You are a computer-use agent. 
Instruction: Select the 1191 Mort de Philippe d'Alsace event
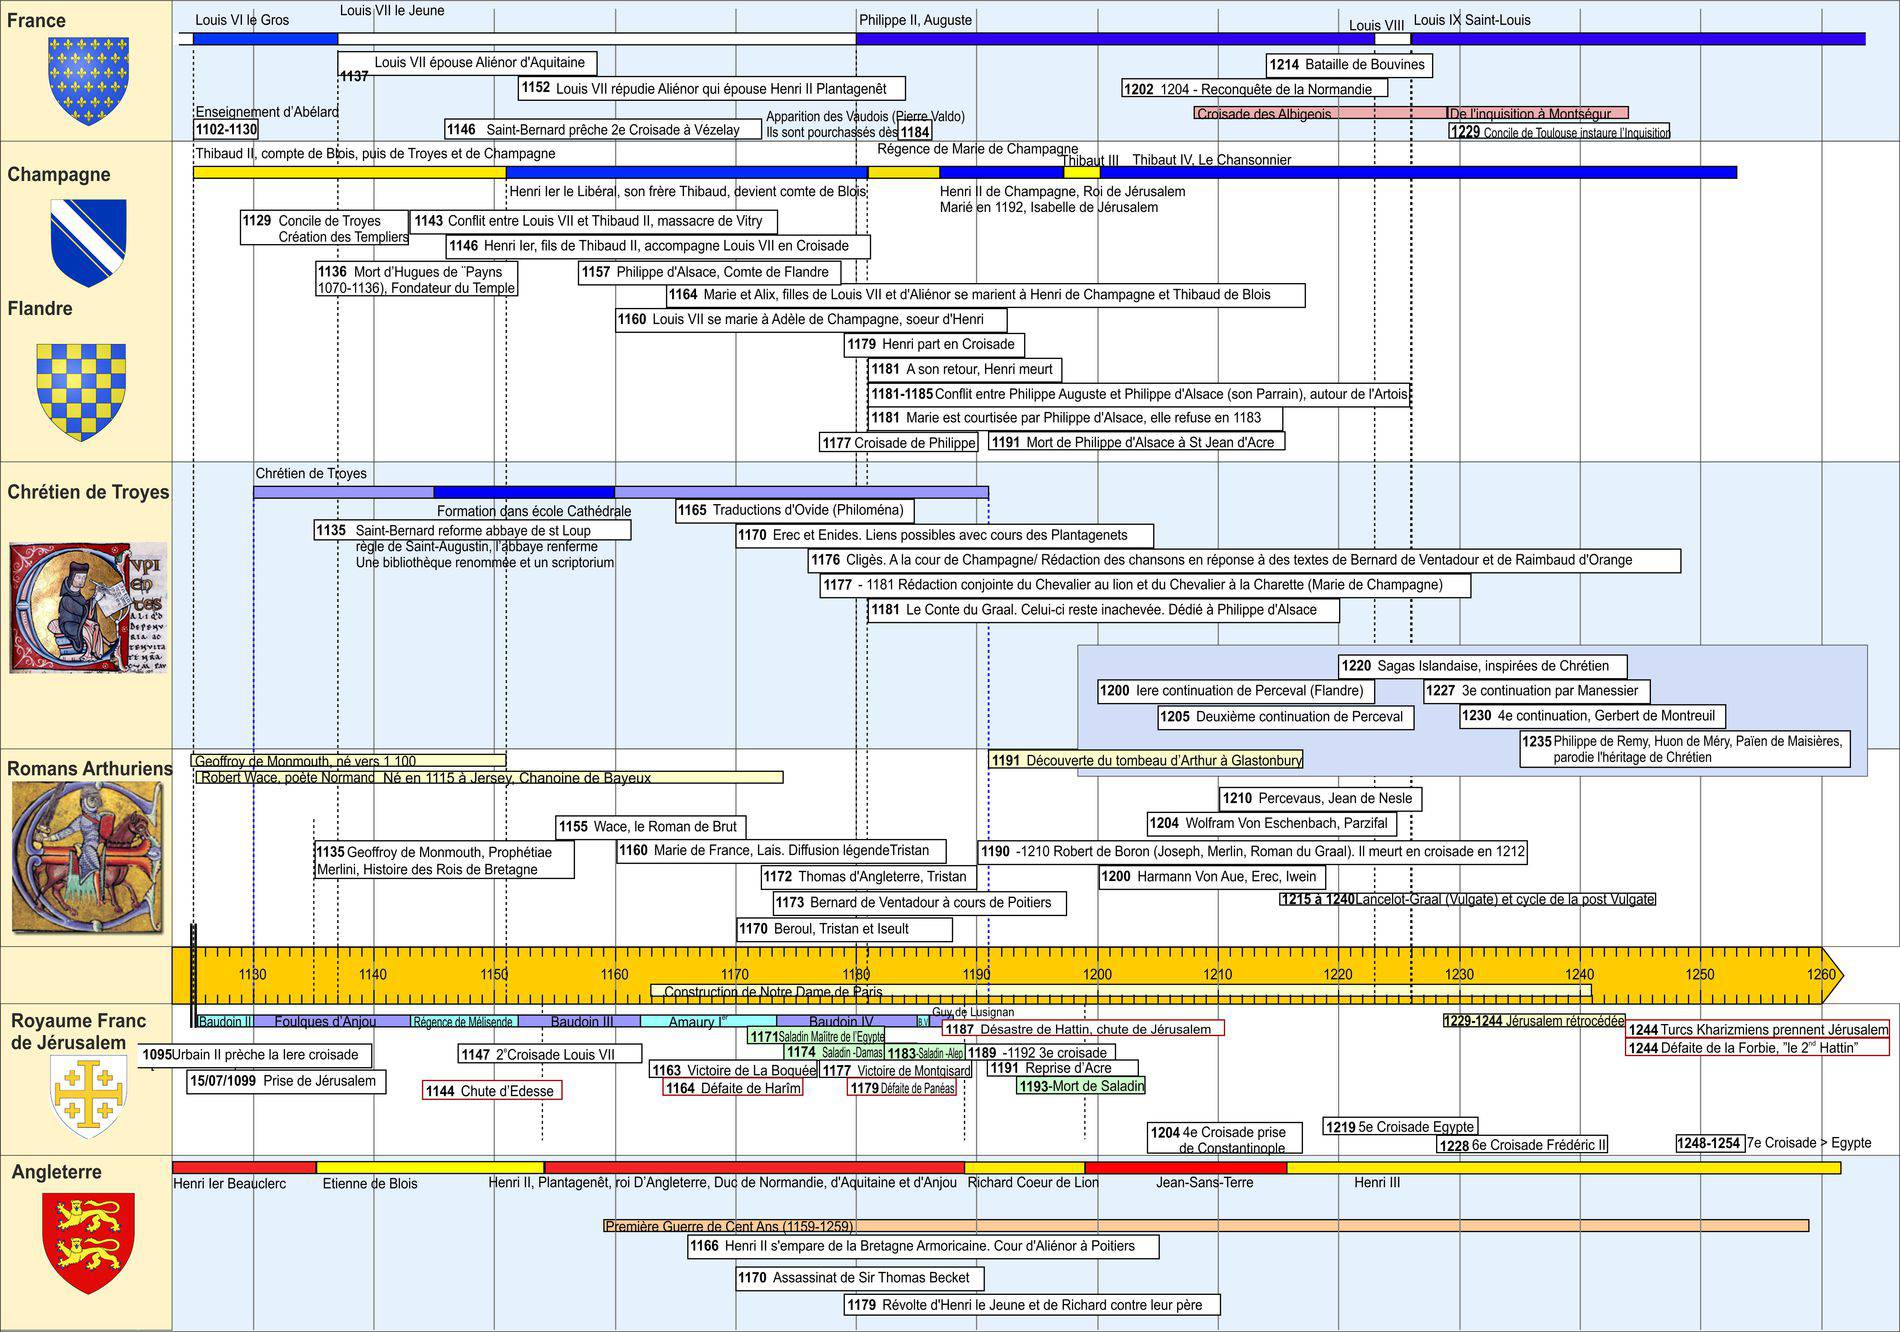pyautogui.click(x=1137, y=442)
